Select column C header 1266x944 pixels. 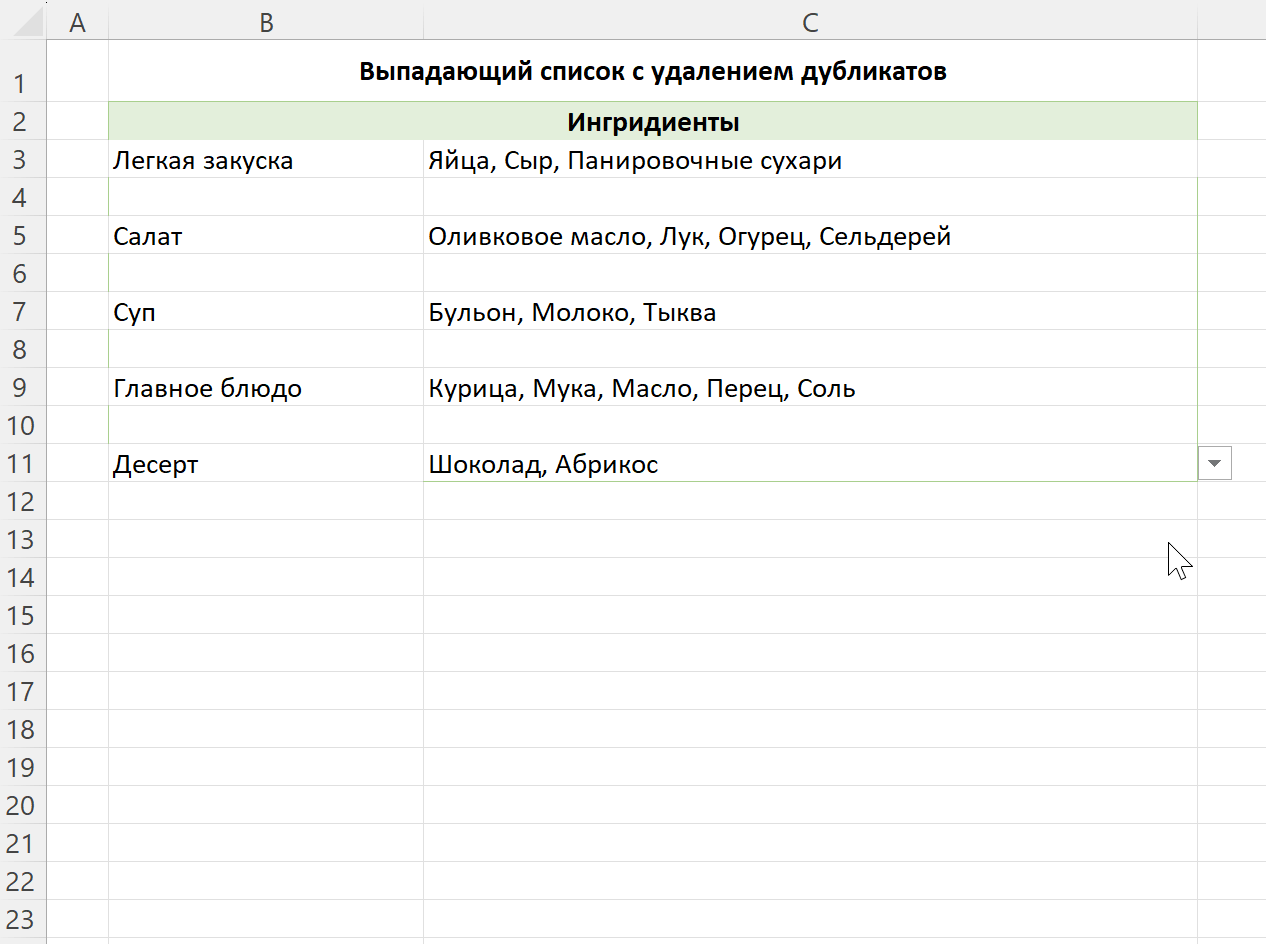click(810, 22)
